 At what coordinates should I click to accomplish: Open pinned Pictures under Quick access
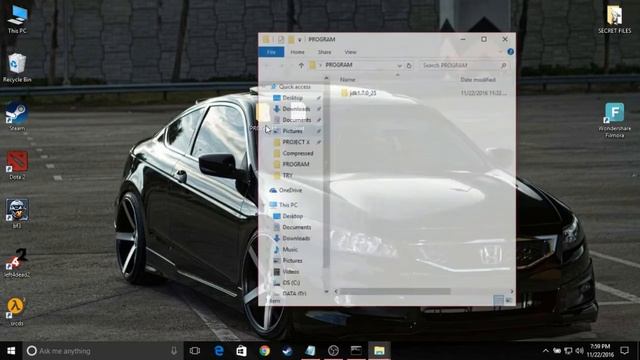292,131
